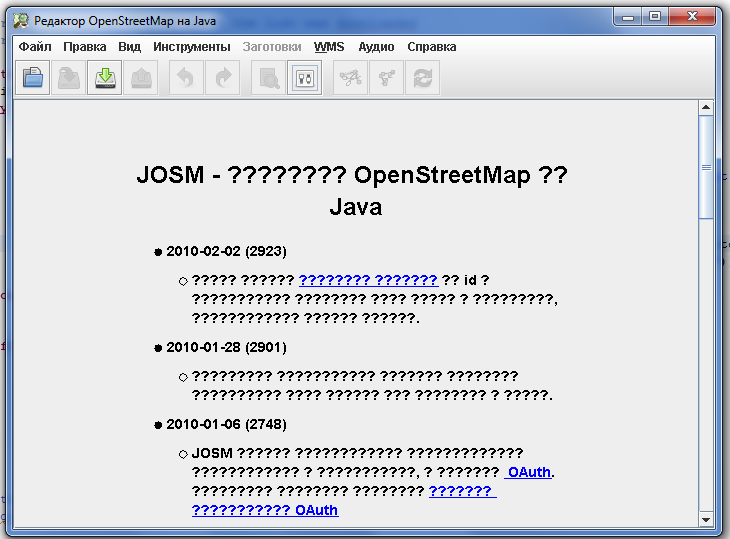Click the 2010-01-28 (2901) entry text

click(x=226, y=347)
